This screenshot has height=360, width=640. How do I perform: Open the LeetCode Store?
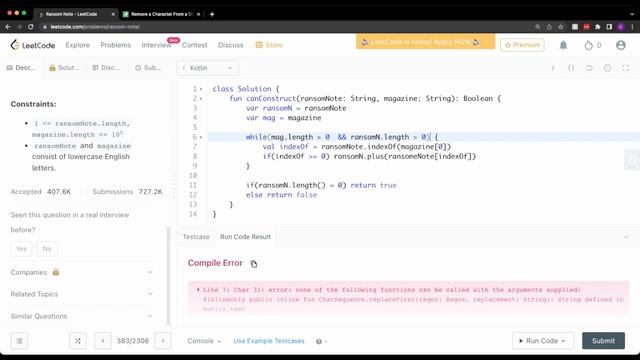tap(269, 45)
